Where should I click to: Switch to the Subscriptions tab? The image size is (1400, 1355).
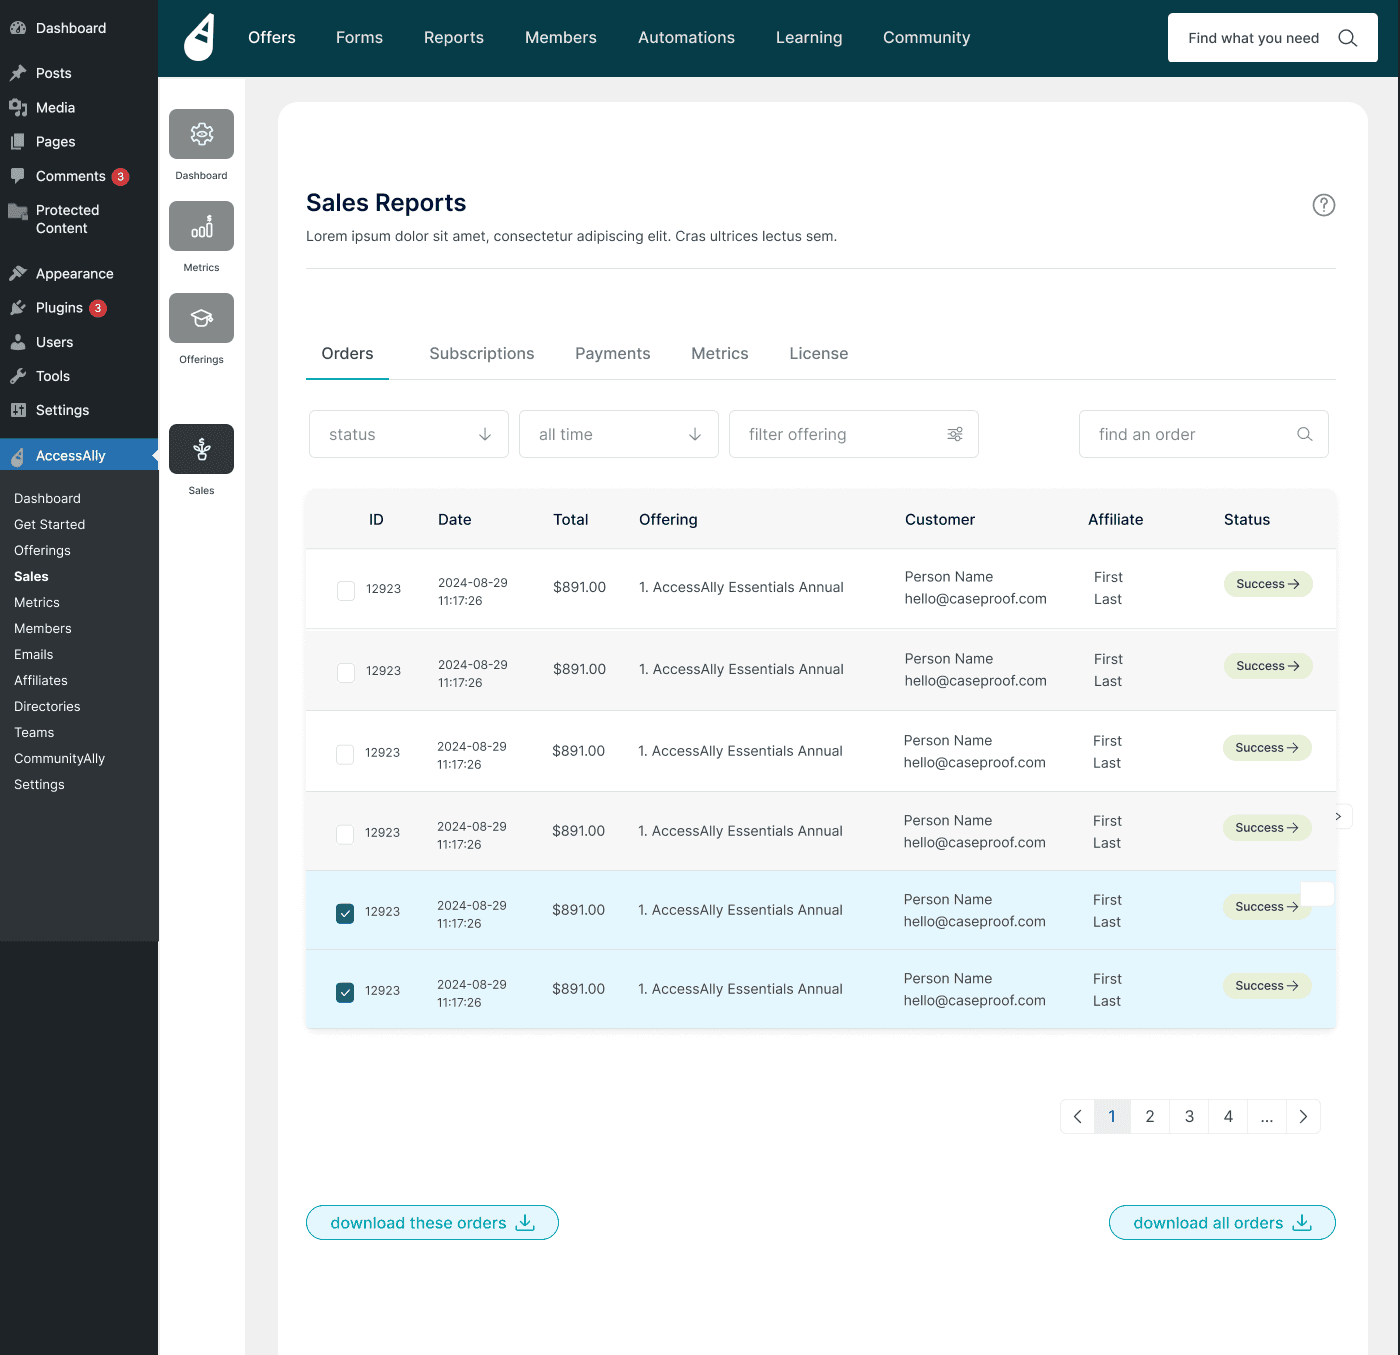481,354
